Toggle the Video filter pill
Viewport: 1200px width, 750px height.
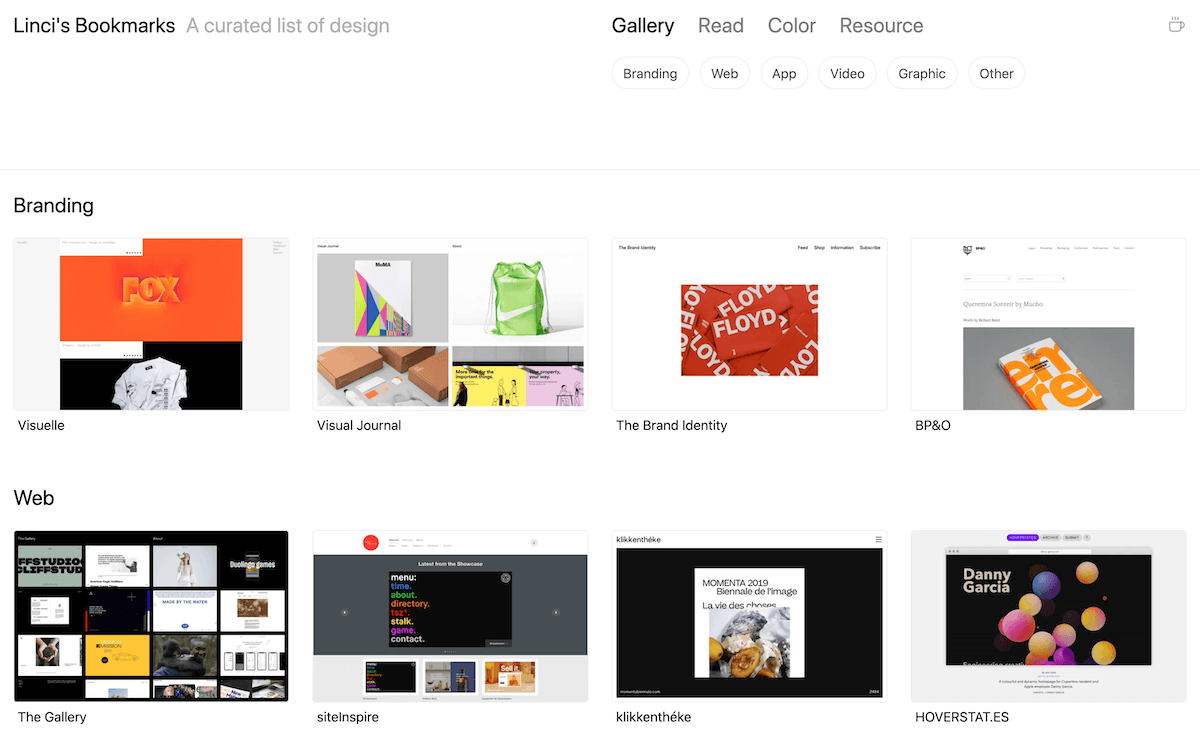(x=847, y=73)
